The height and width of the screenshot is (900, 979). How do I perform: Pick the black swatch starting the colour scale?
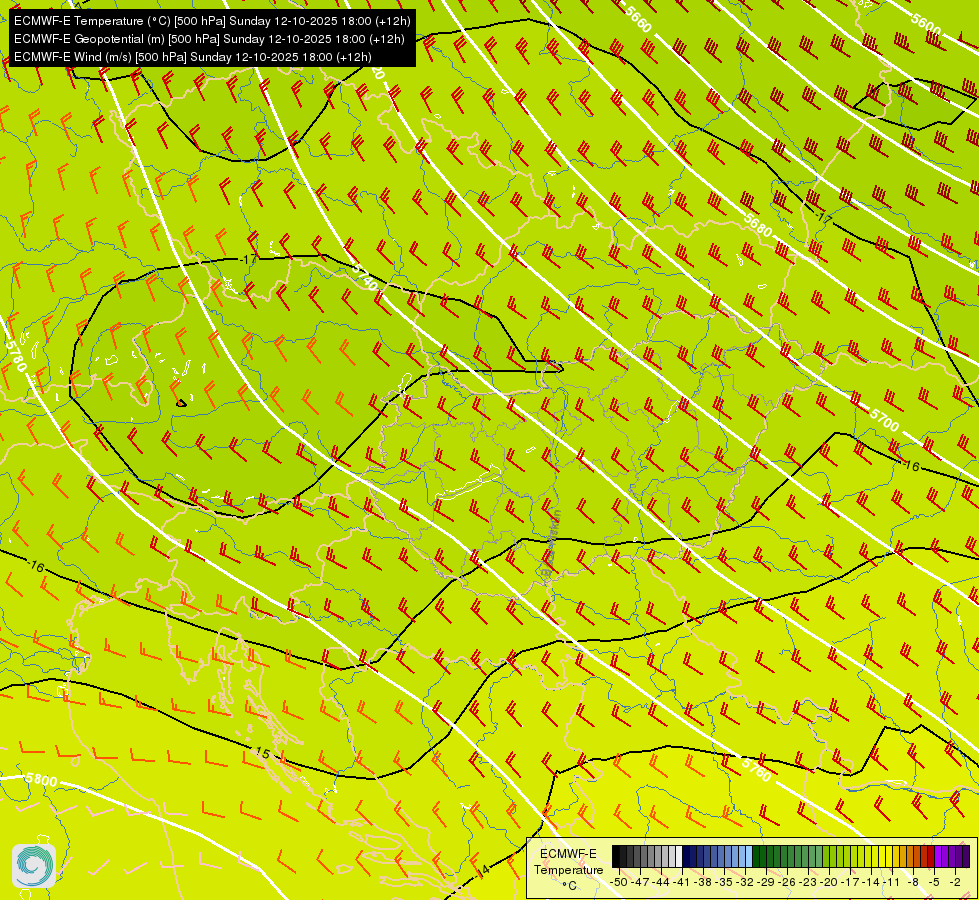tap(616, 857)
